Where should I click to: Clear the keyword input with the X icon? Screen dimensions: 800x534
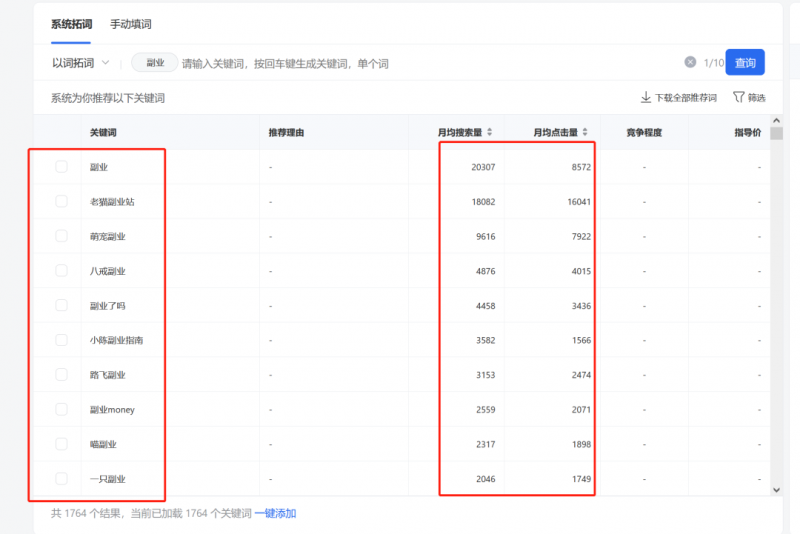click(690, 62)
